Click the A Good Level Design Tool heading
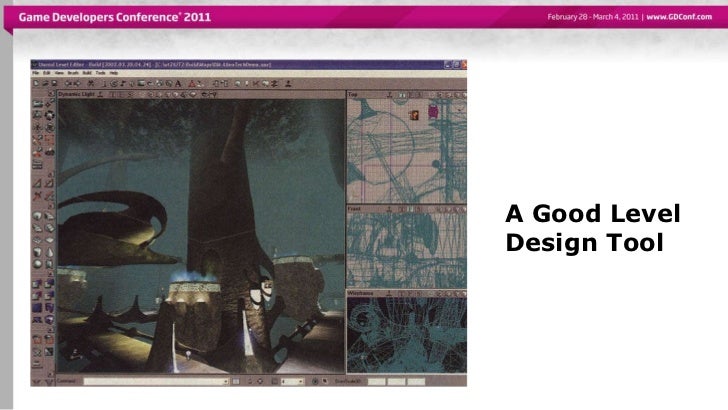The height and width of the screenshot is (410, 728). pos(593,228)
